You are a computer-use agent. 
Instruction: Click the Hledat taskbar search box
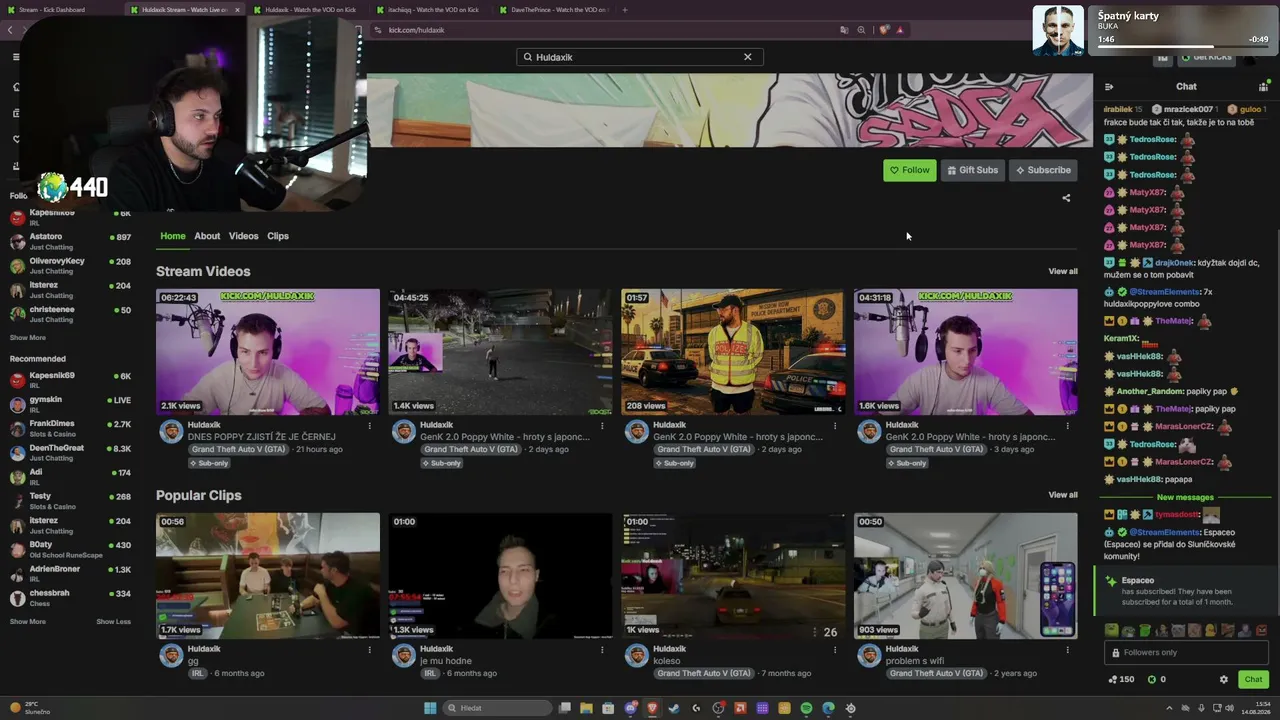click(498, 708)
